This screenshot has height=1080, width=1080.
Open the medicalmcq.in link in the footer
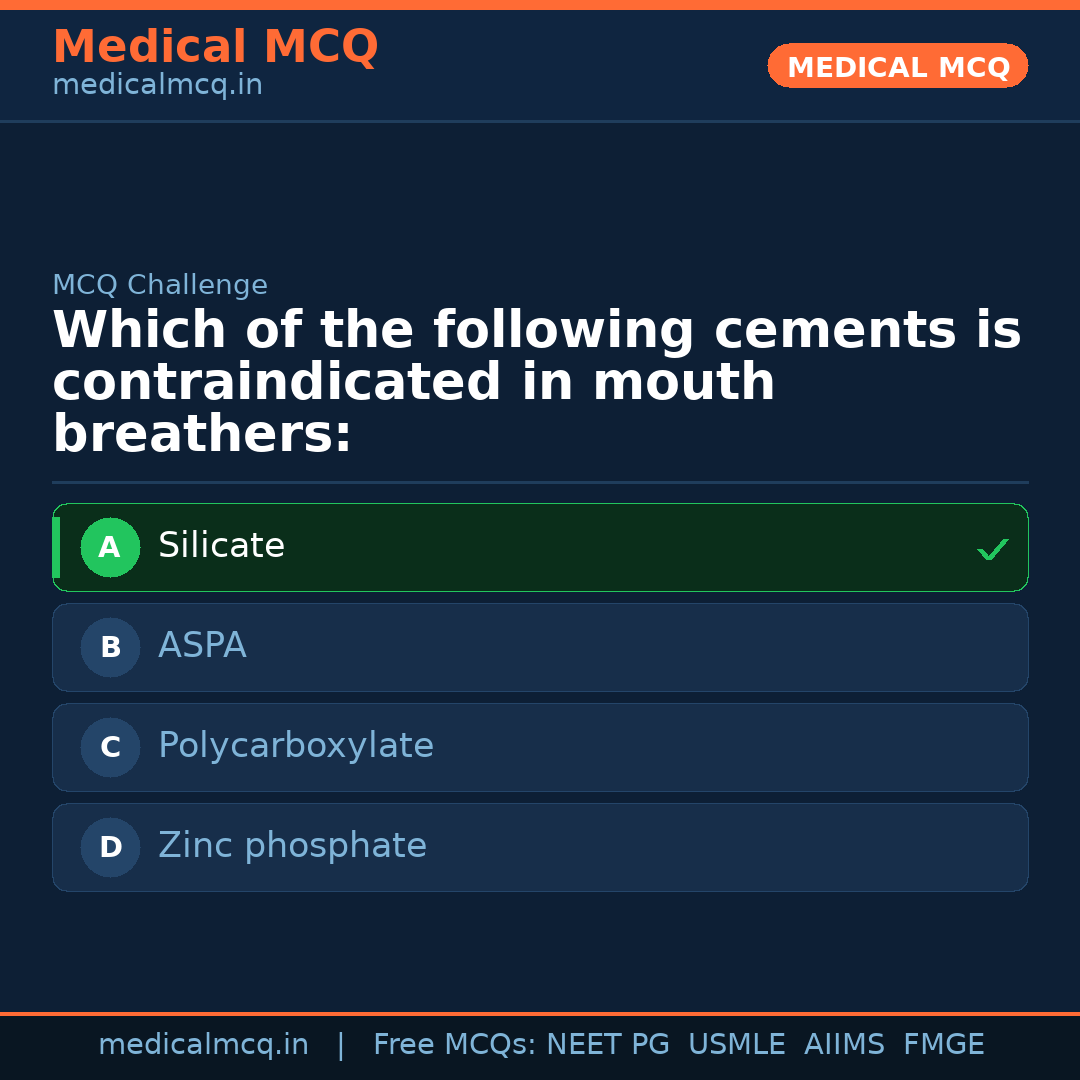(x=203, y=1045)
